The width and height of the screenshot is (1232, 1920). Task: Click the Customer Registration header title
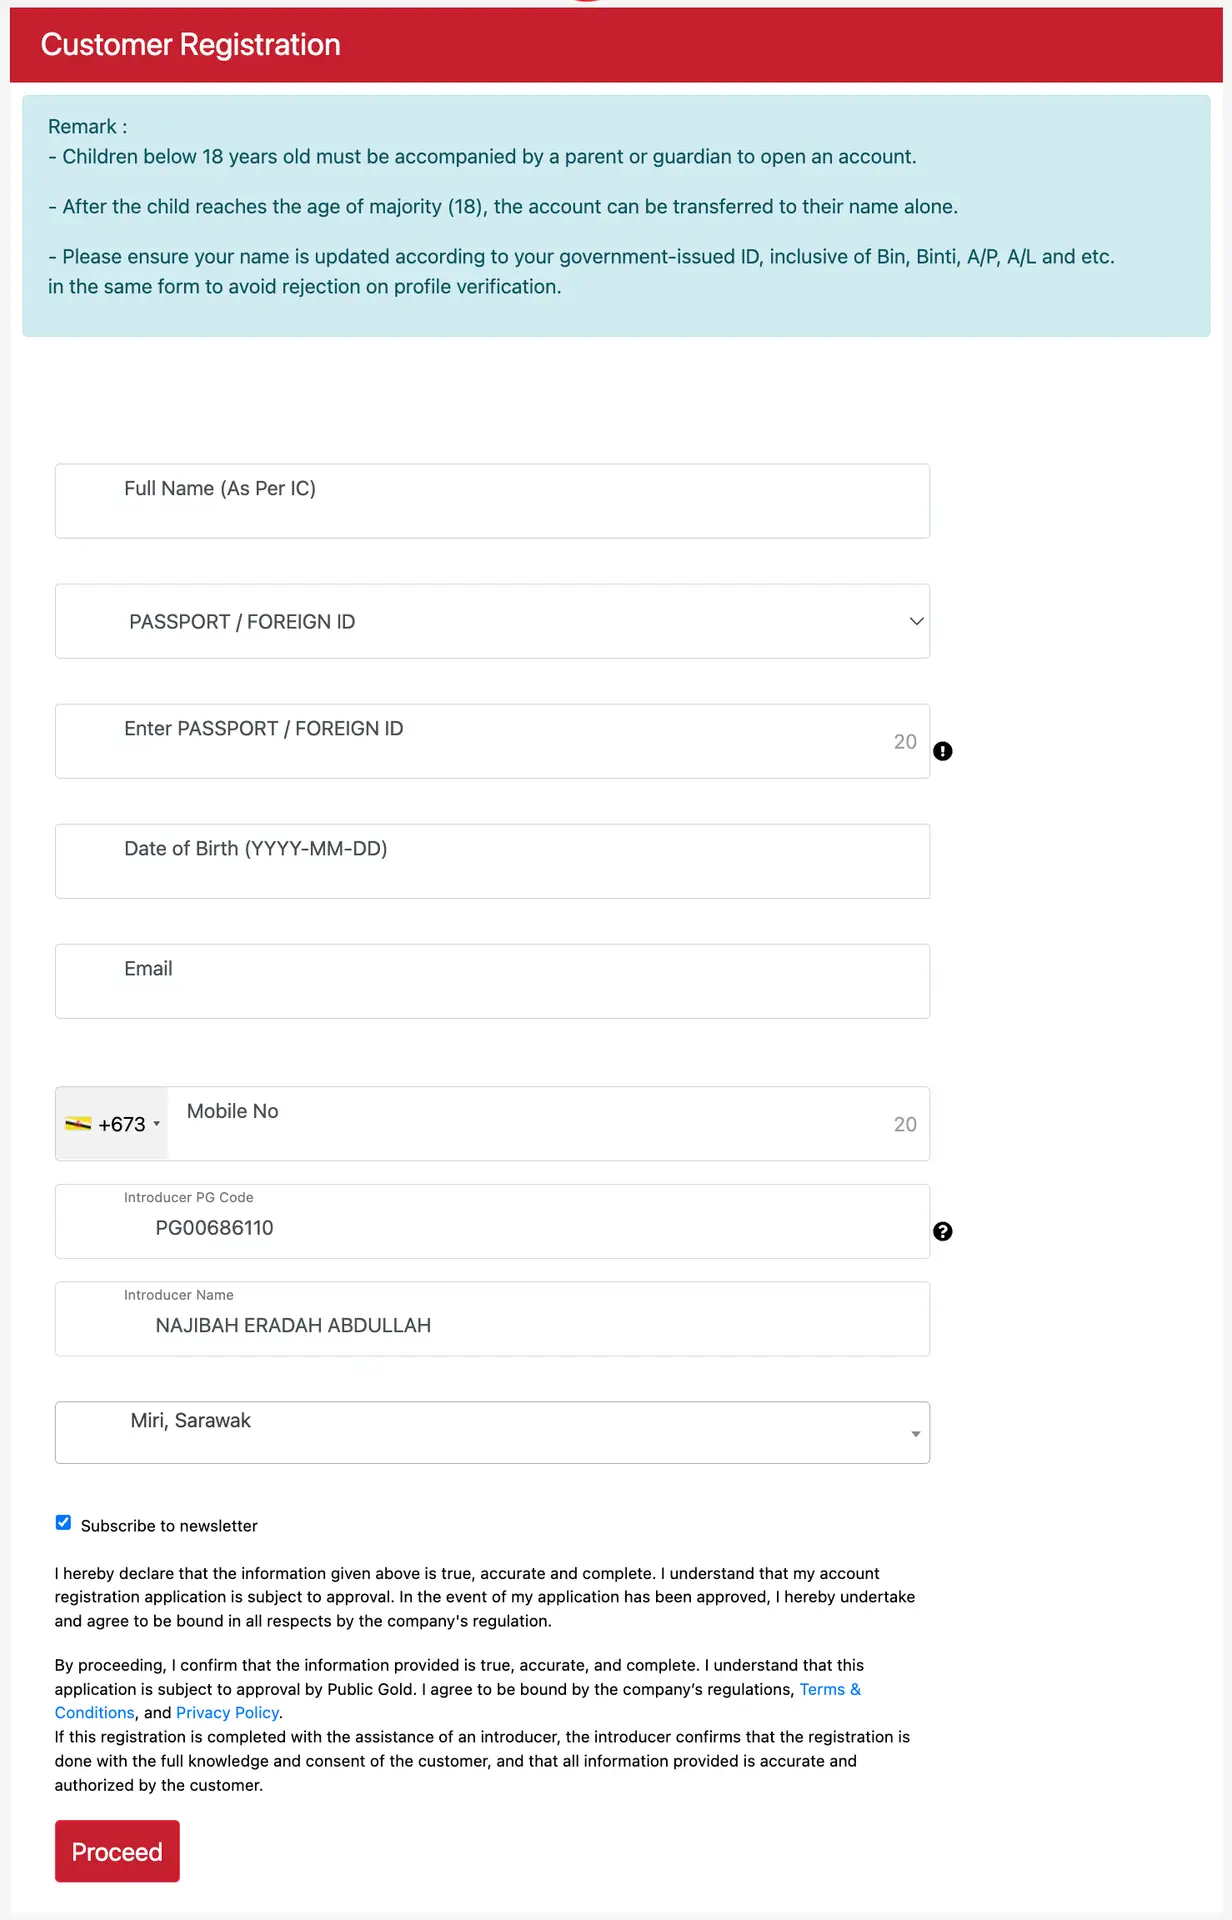190,45
